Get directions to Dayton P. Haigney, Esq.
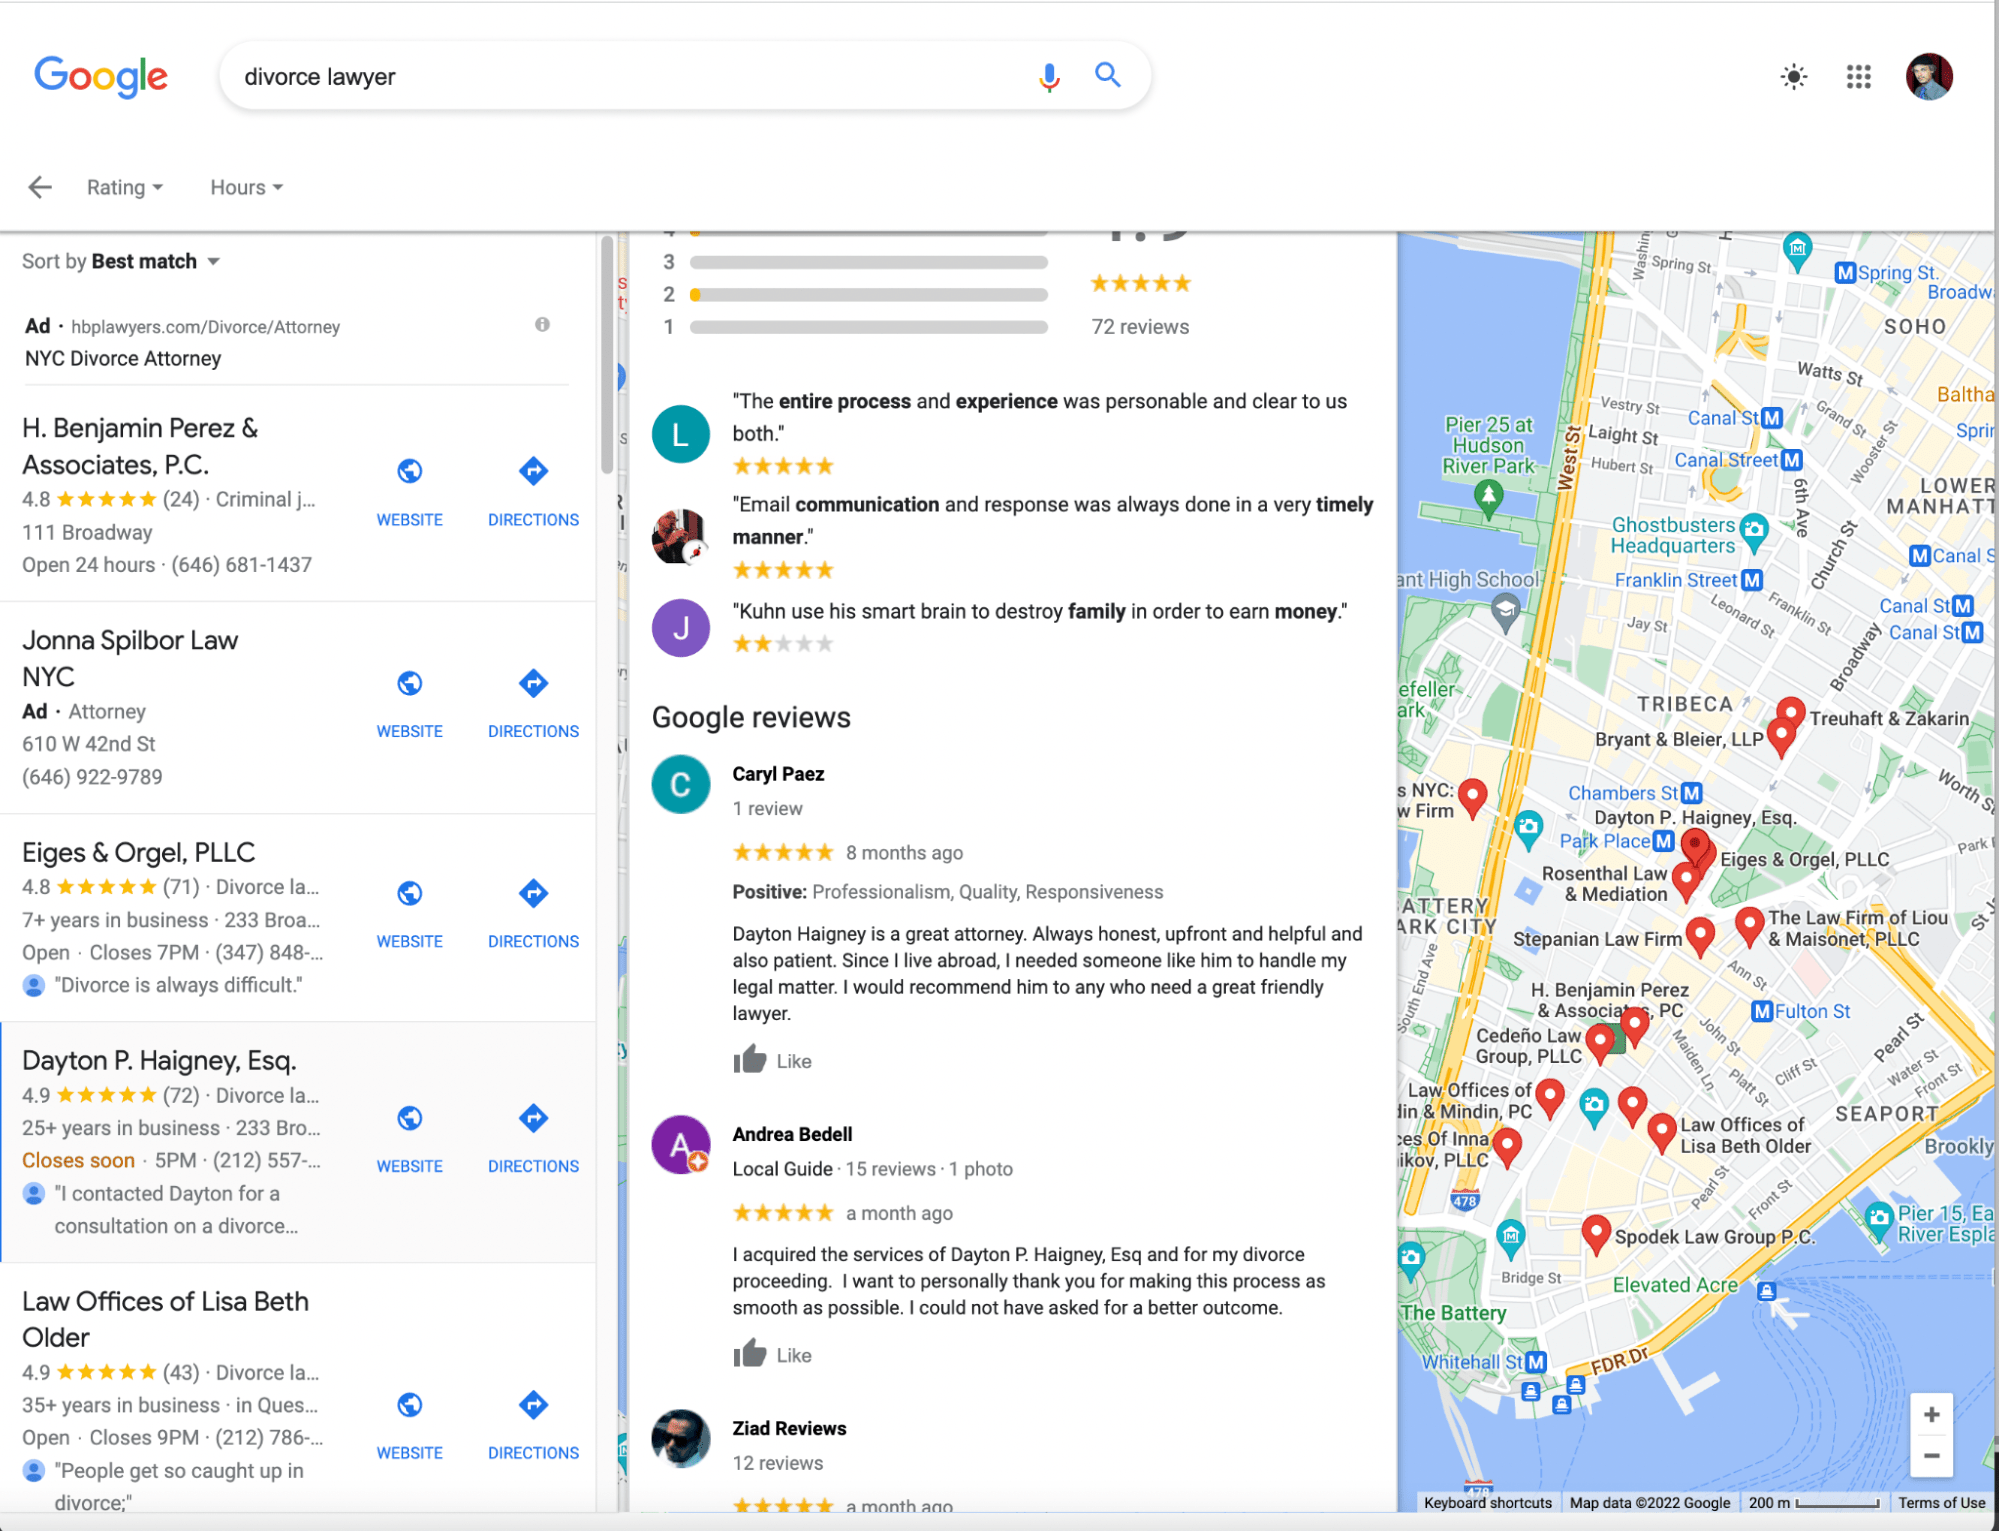 [x=533, y=1118]
